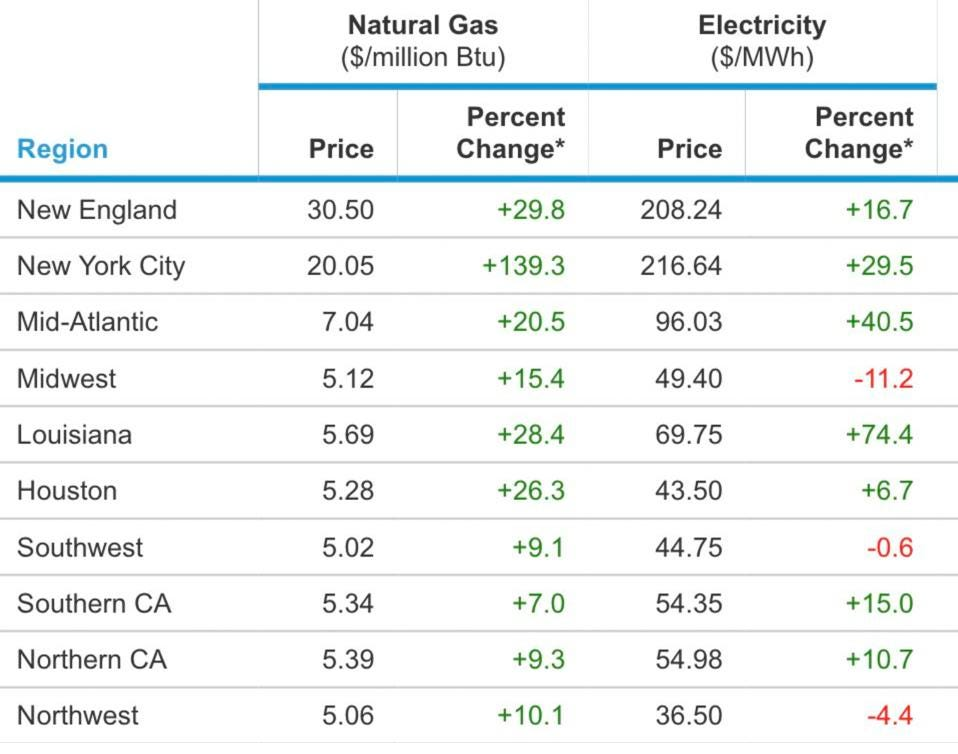958x754 pixels.
Task: Click the Louisiana row label
Action: [75, 435]
